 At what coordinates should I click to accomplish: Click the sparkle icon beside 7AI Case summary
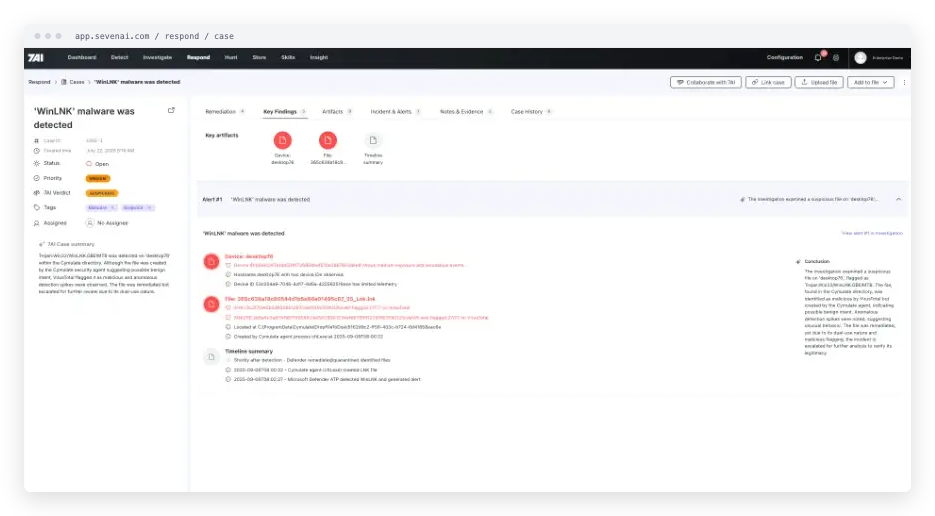41,245
